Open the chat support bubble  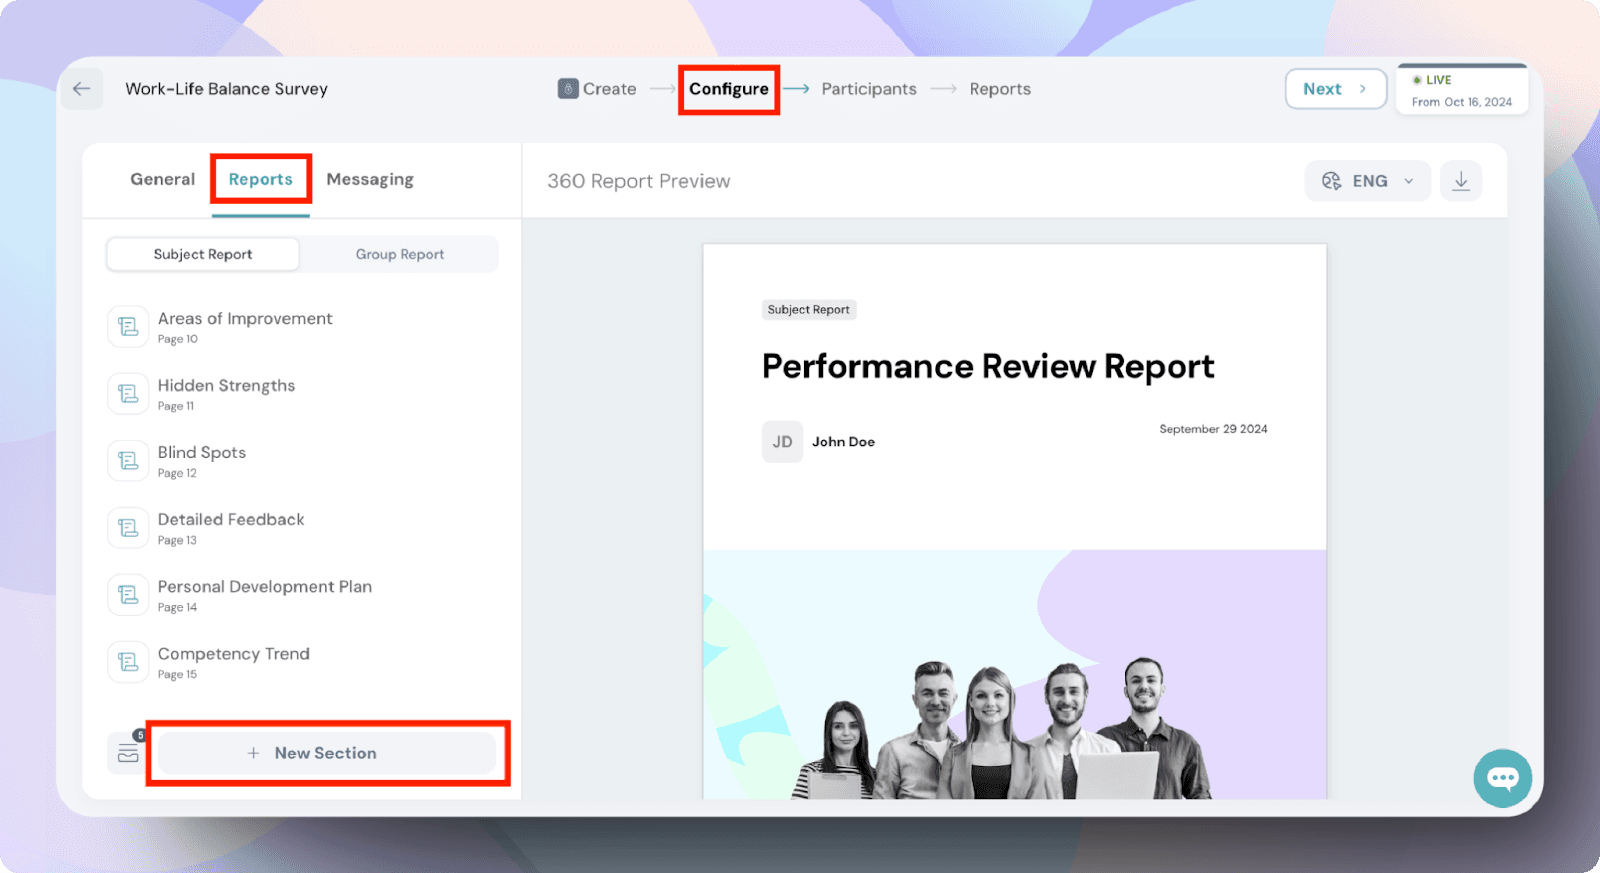(x=1502, y=778)
